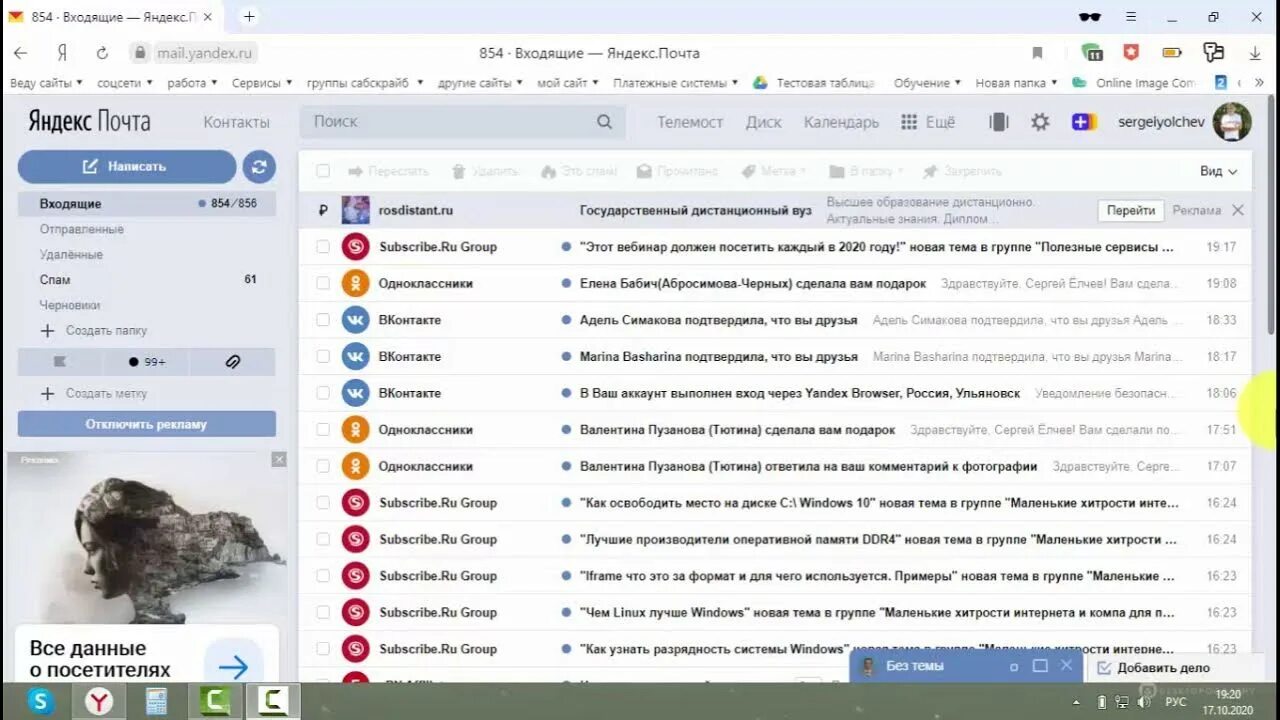Click the Перейти ad button
Viewport: 1280px width, 720px height.
click(x=1131, y=211)
